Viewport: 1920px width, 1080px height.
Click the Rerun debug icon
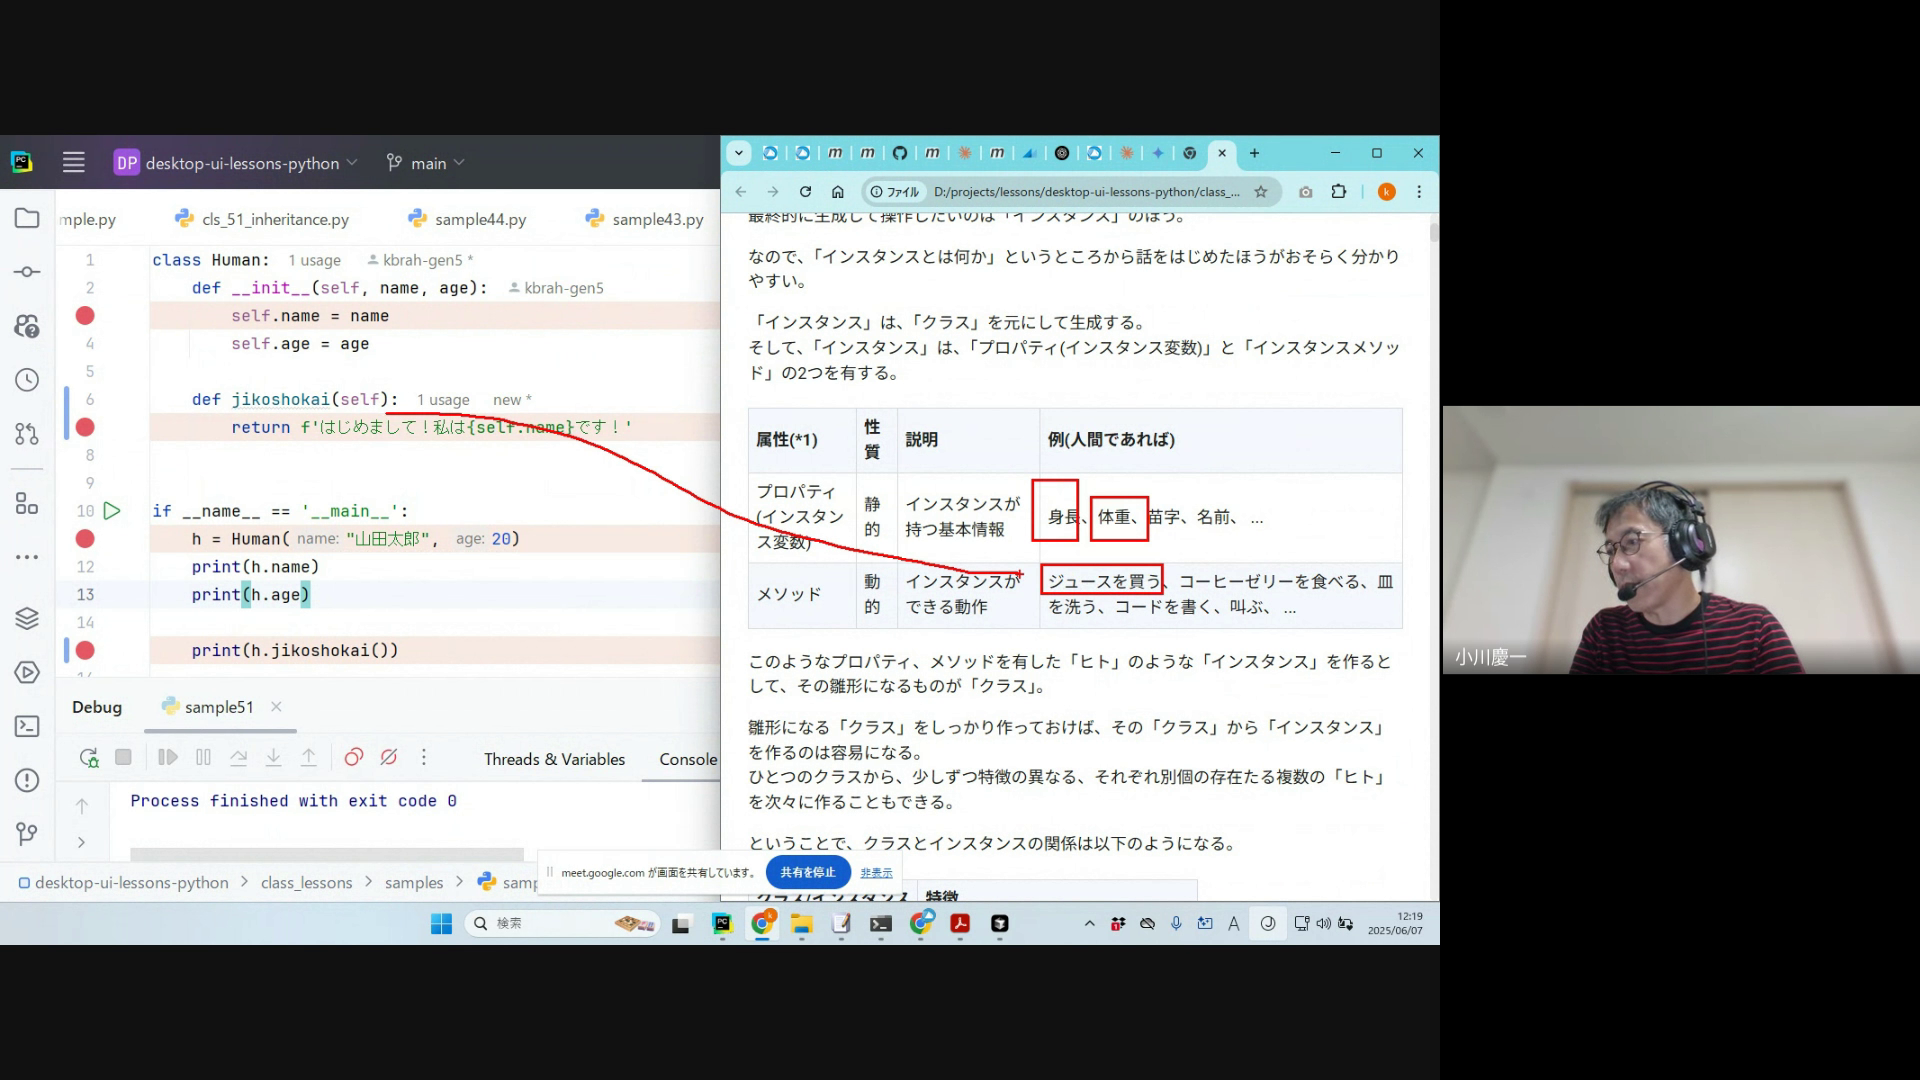coord(89,758)
